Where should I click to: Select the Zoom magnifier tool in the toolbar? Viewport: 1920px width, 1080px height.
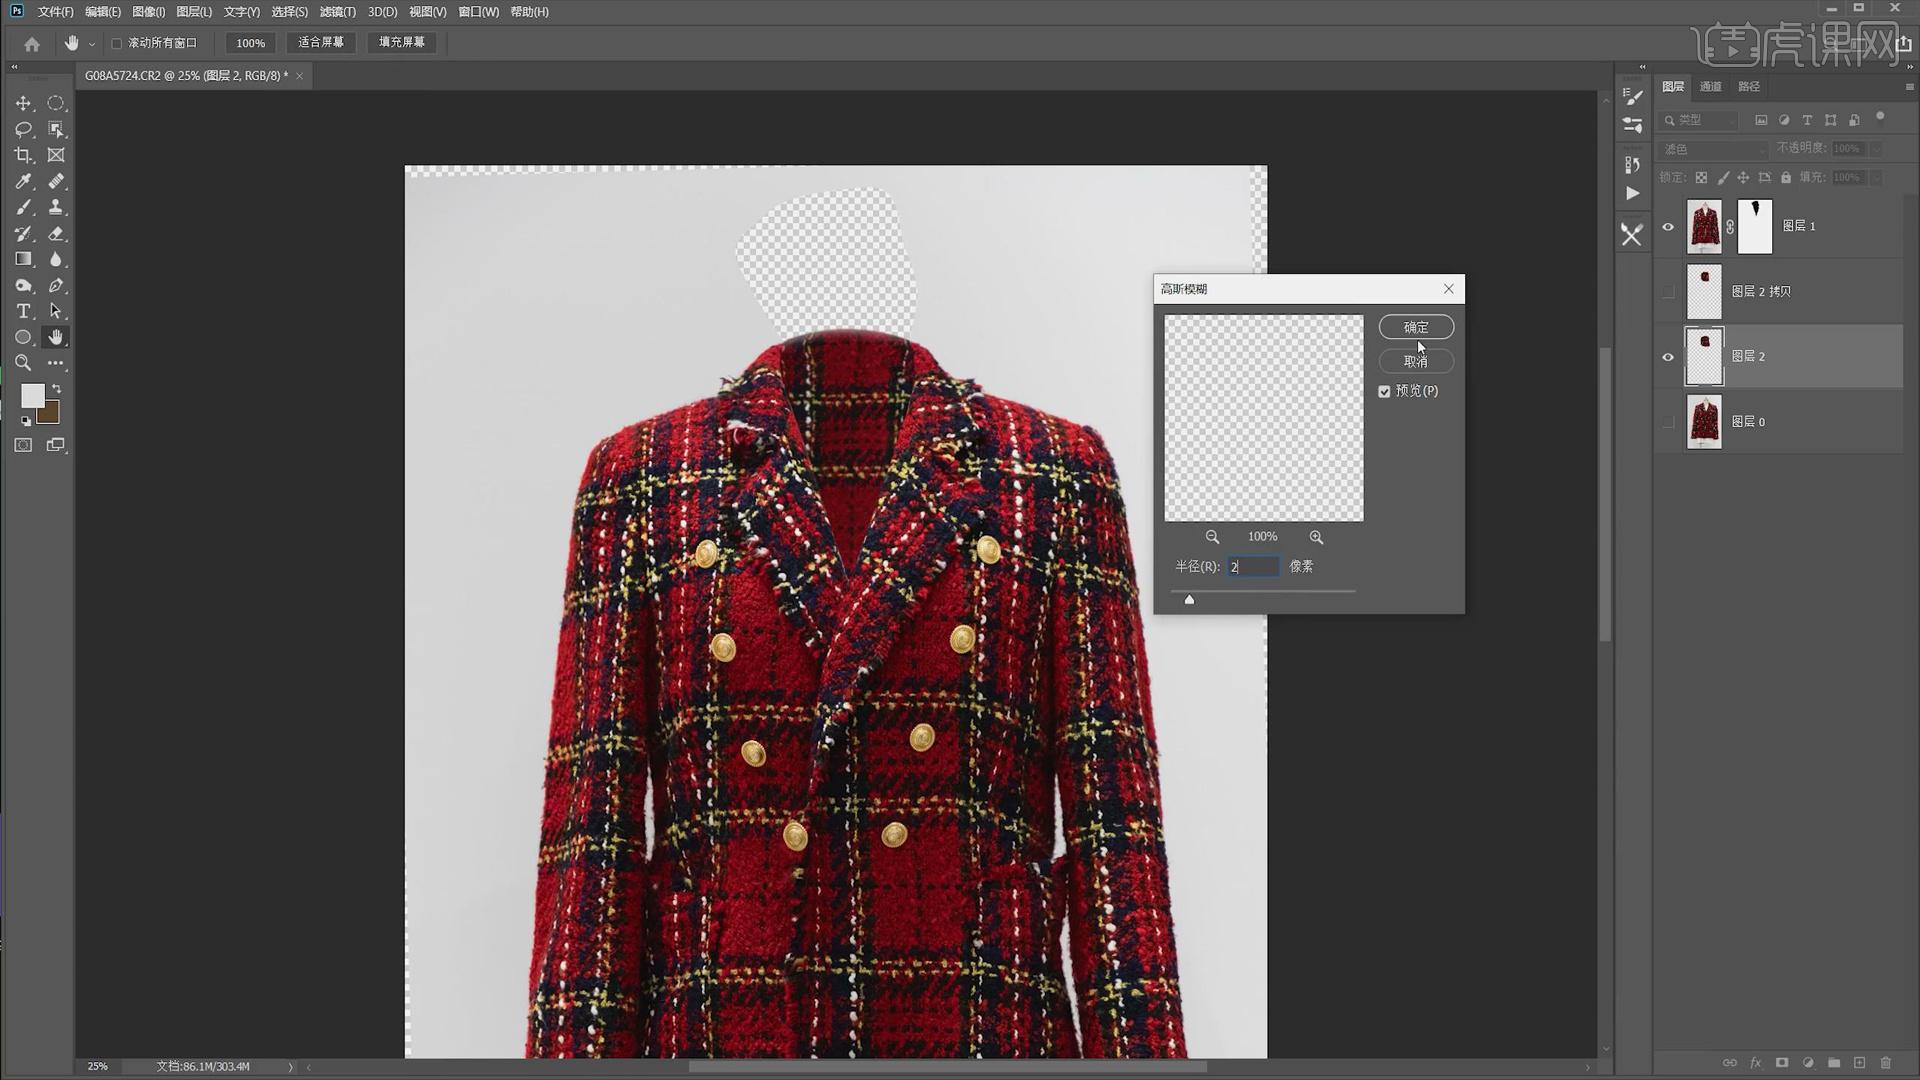point(23,363)
